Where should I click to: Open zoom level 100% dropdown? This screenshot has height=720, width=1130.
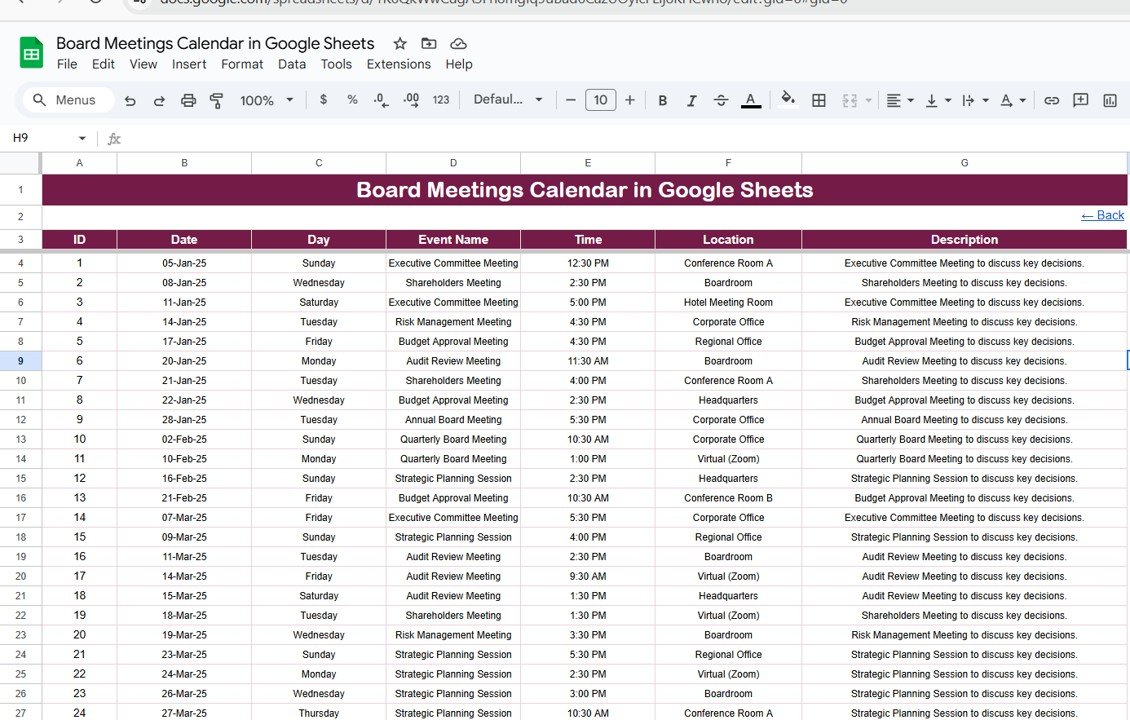267,100
